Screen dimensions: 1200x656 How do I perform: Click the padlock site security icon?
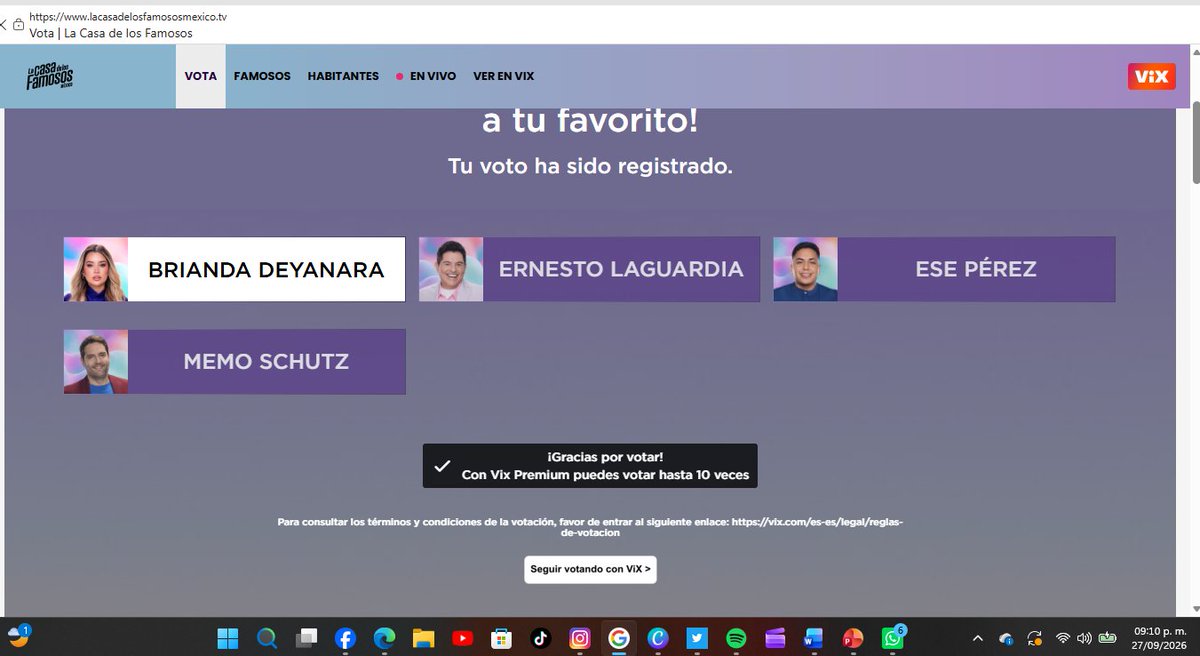[18, 24]
